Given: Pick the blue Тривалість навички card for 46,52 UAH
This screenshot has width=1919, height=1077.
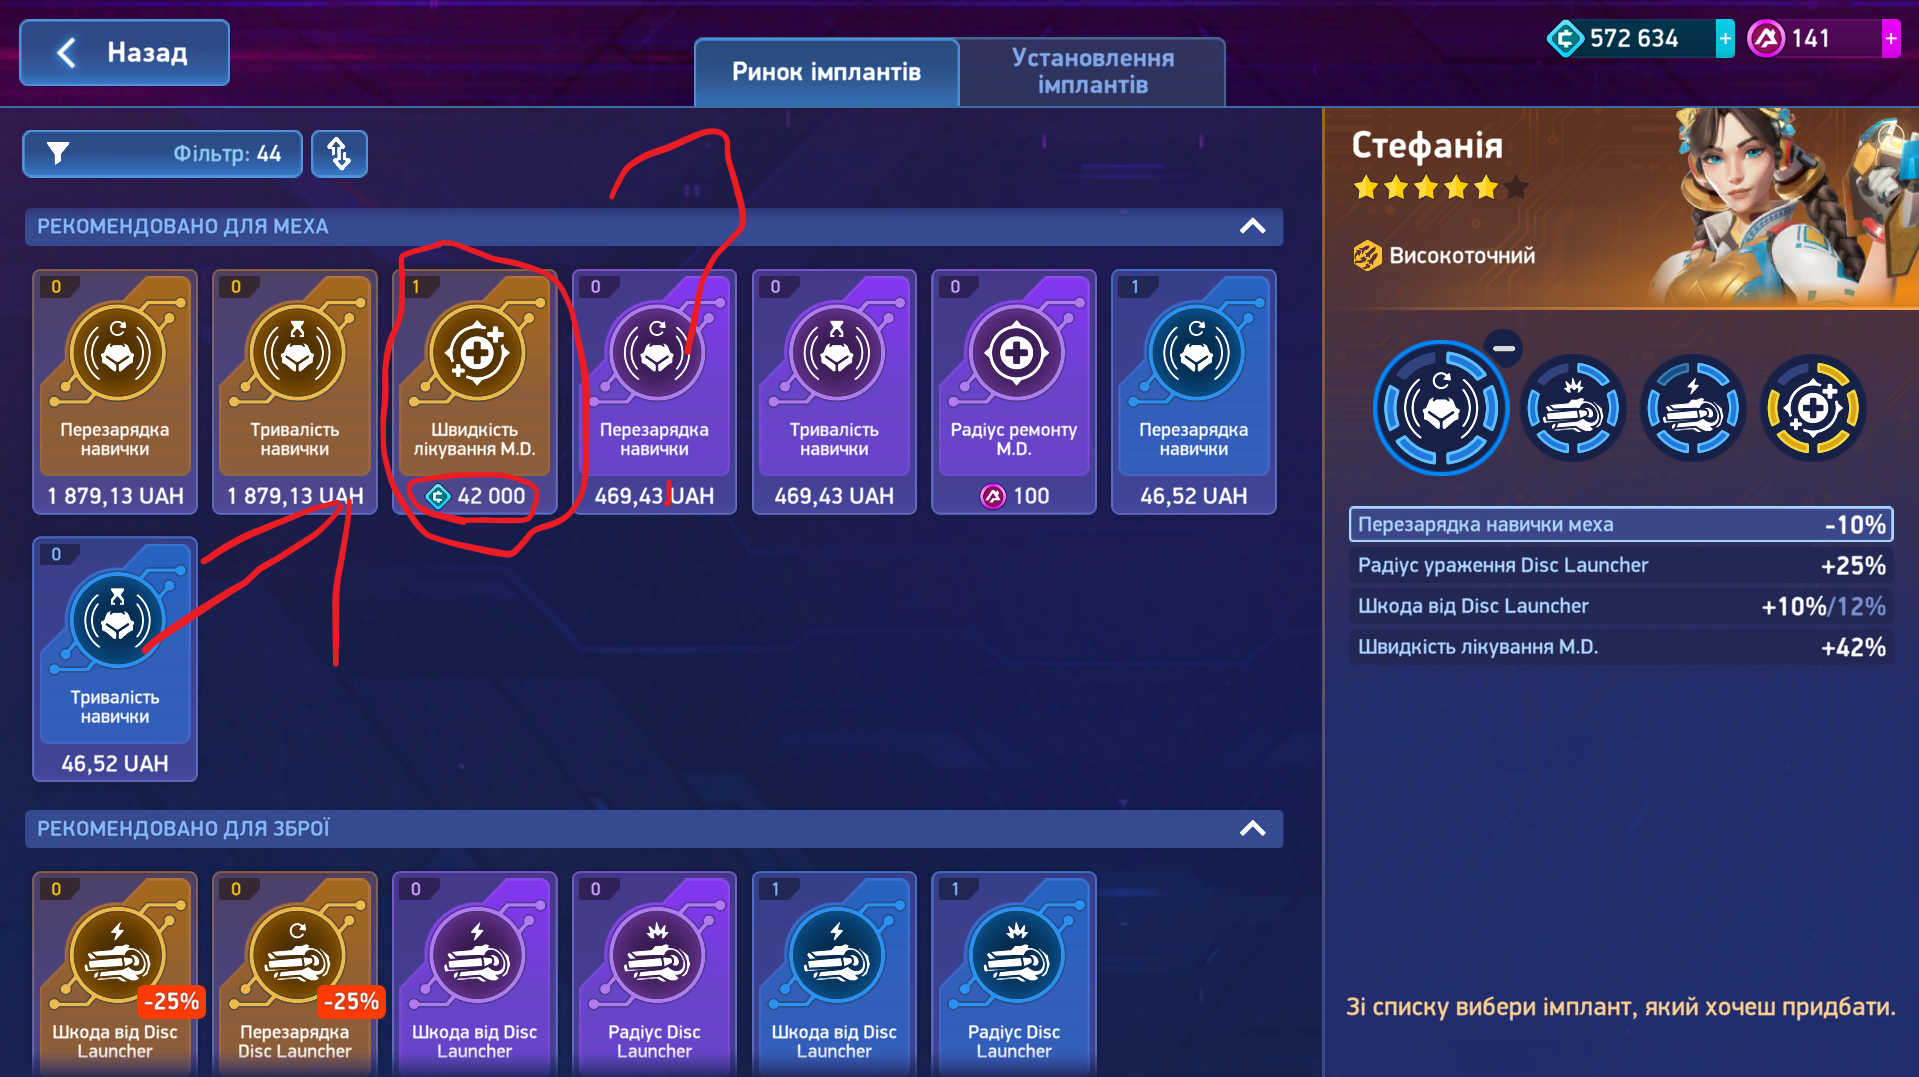Looking at the screenshot, I should click(115, 660).
